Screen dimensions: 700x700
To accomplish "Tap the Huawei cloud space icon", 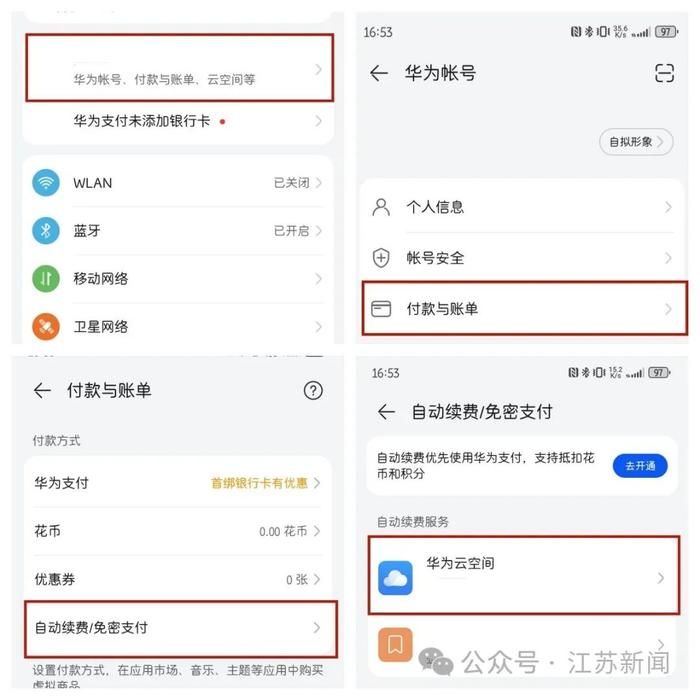I will pyautogui.click(x=395, y=578).
